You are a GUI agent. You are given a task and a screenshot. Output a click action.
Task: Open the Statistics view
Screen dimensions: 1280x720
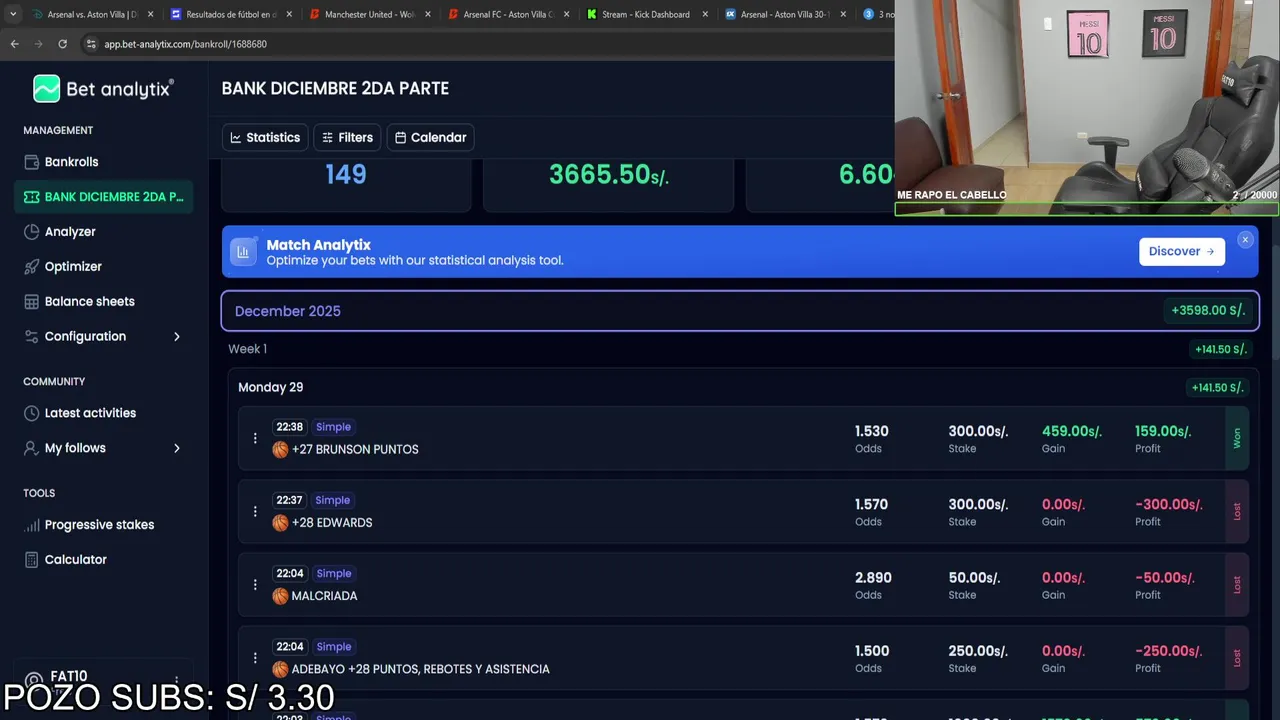(x=265, y=138)
